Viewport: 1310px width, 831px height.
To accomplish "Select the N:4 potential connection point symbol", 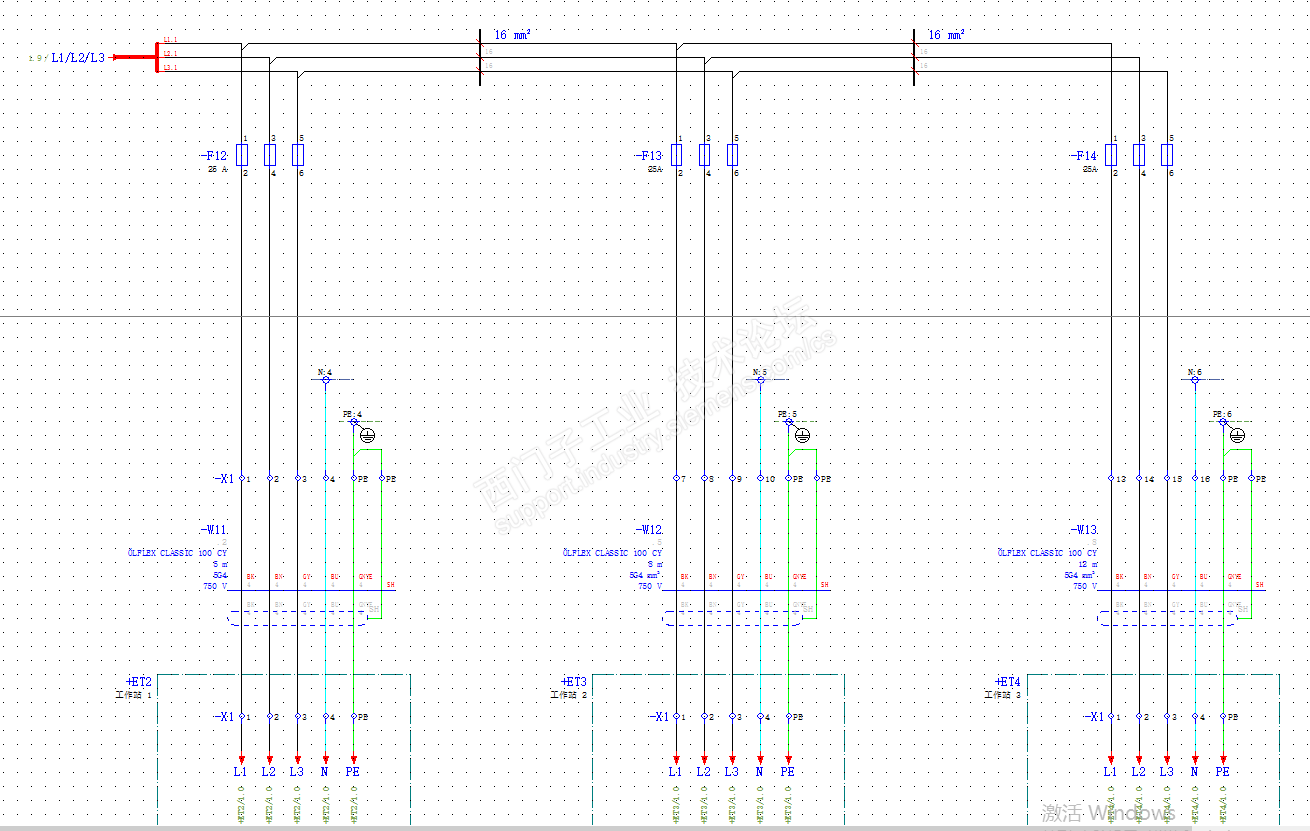I will 325,380.
